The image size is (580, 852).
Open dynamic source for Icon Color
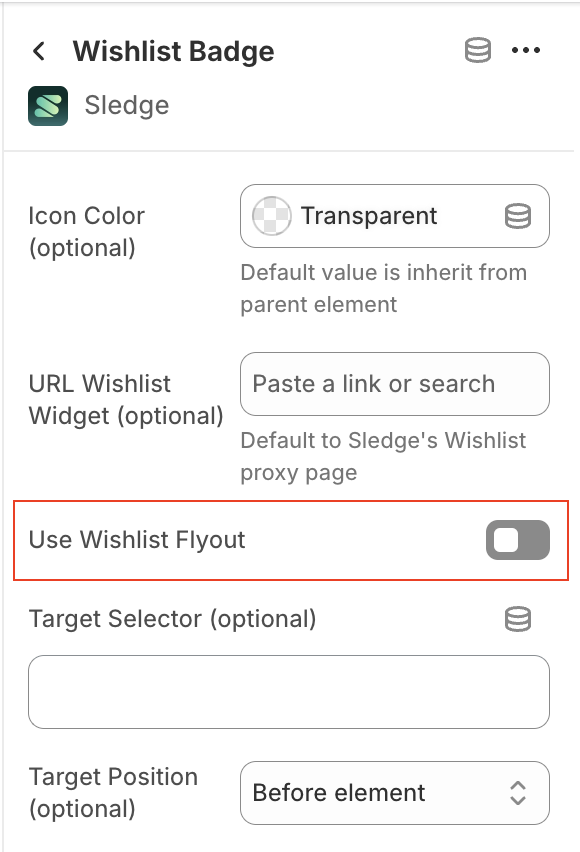point(518,216)
